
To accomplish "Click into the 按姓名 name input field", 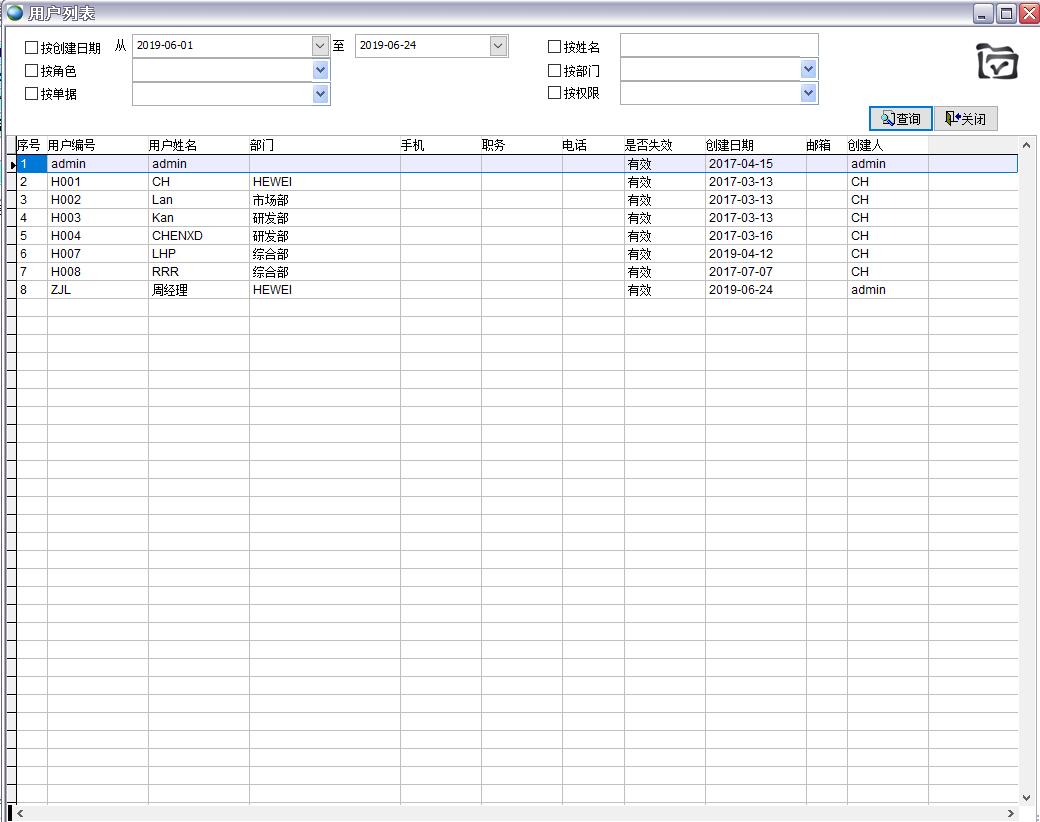I will (718, 45).
